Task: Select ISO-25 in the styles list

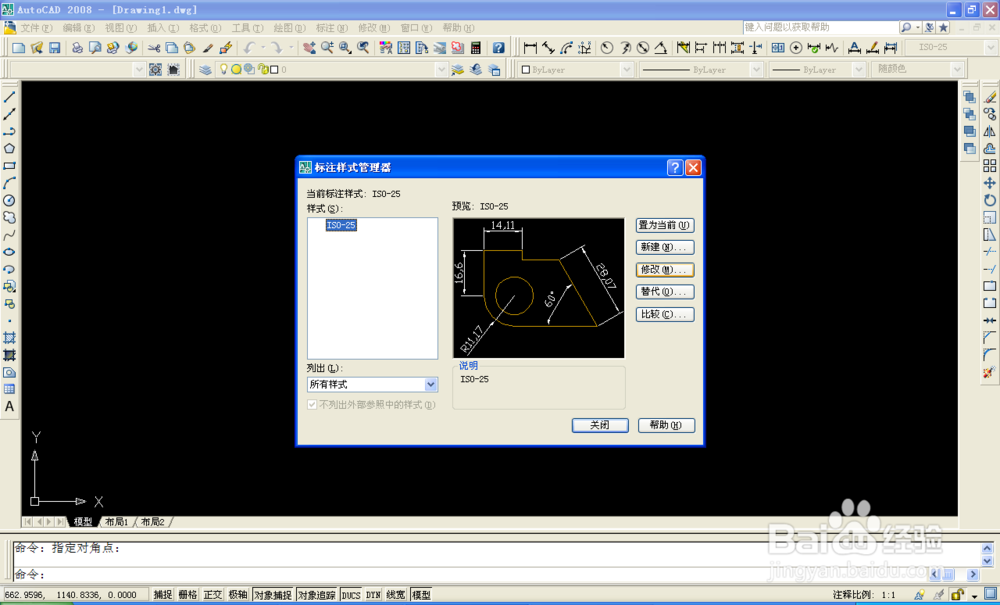Action: (x=341, y=225)
